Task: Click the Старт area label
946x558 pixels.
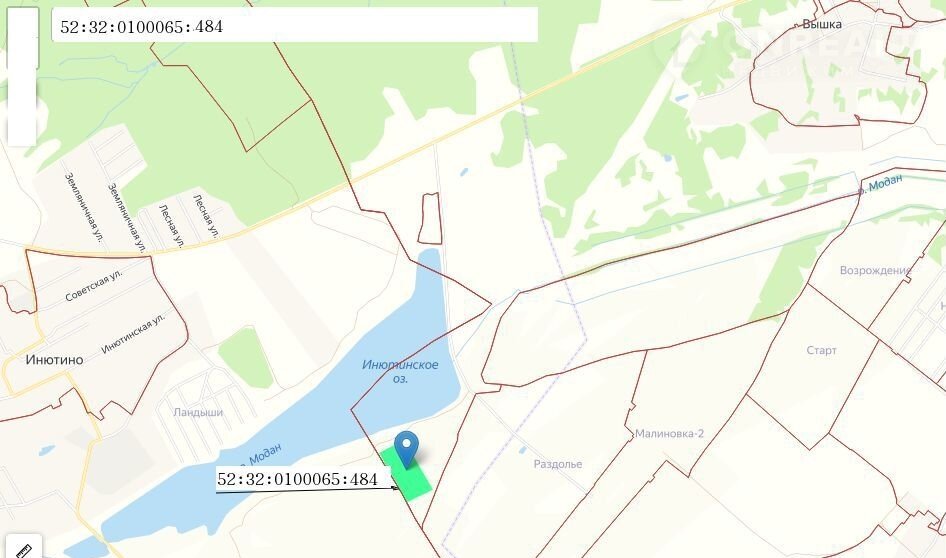Action: [821, 350]
